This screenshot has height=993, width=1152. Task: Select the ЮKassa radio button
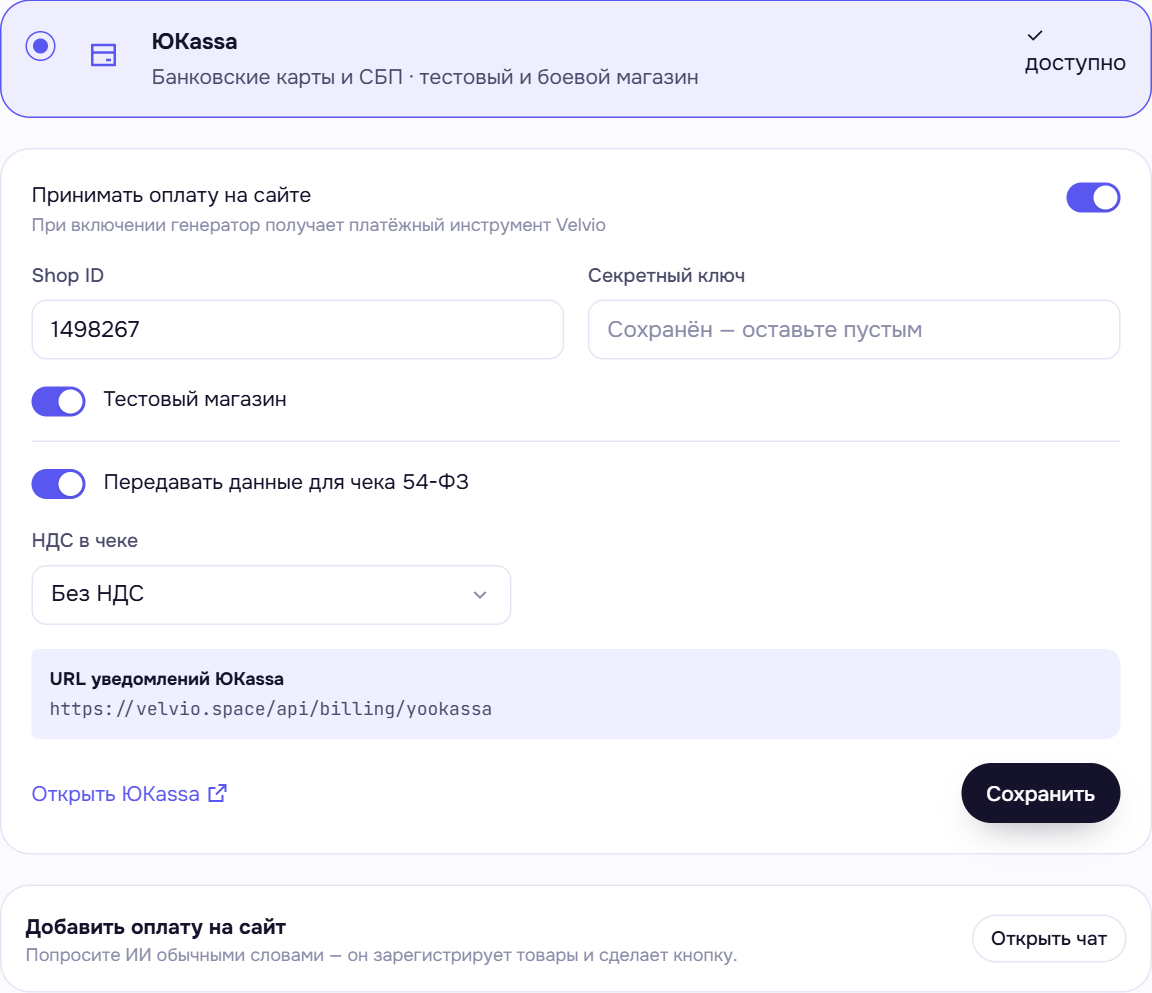pos(40,46)
